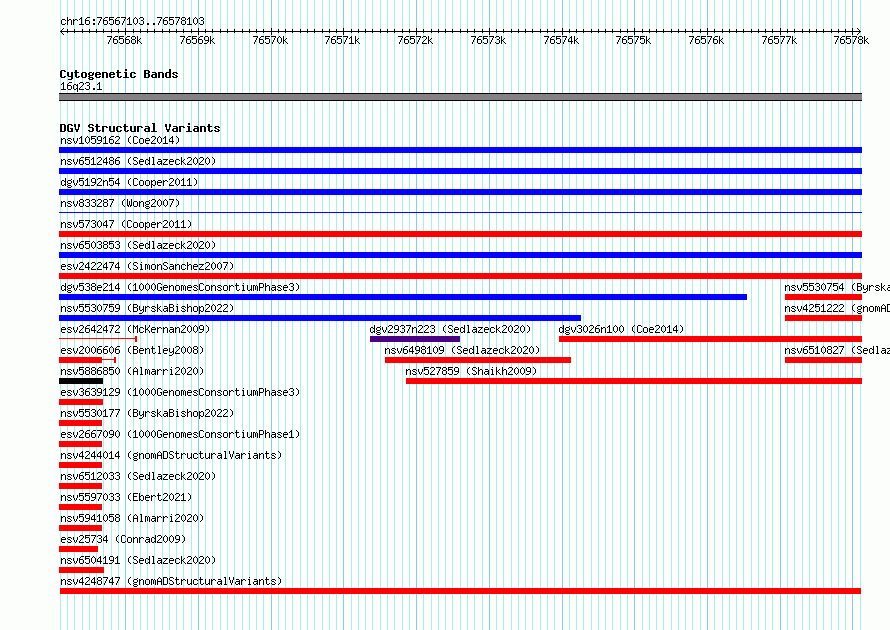Screen dimensions: 890x630
Task: Open esv2667090 (1000GenomesConsortiumPhase1) label
Action: (180, 434)
